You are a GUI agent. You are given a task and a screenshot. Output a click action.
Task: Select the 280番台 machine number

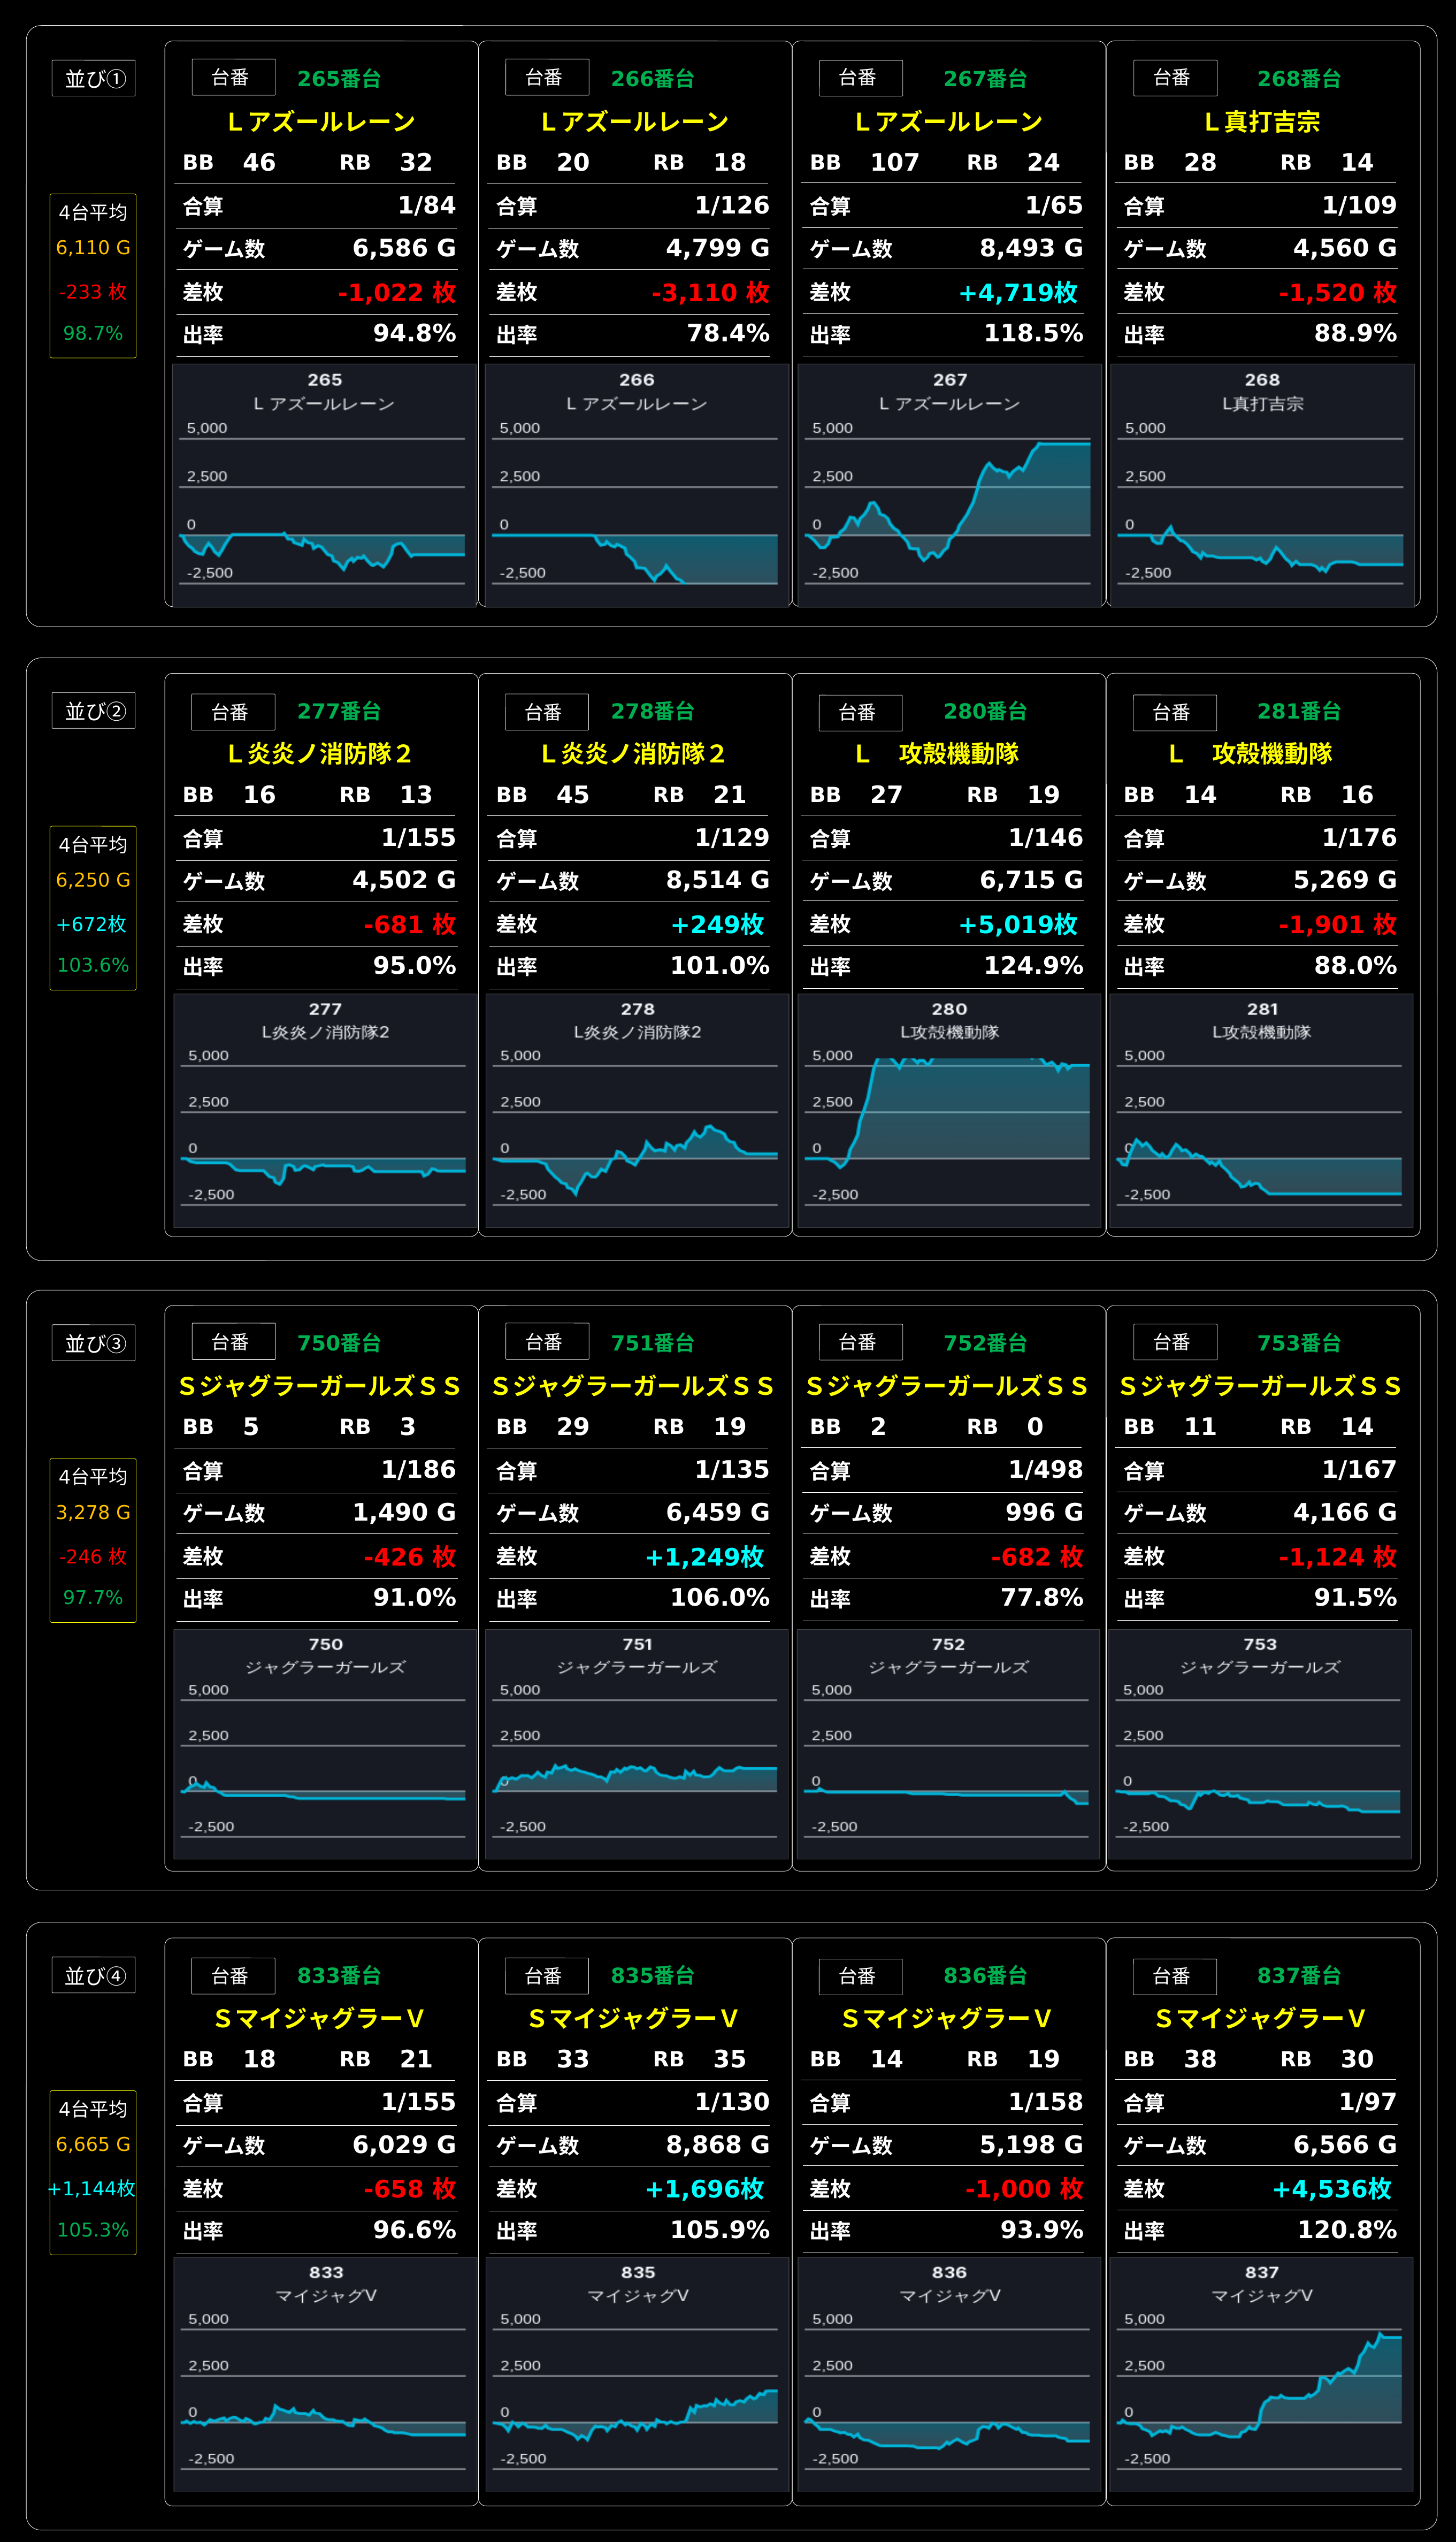986,711
